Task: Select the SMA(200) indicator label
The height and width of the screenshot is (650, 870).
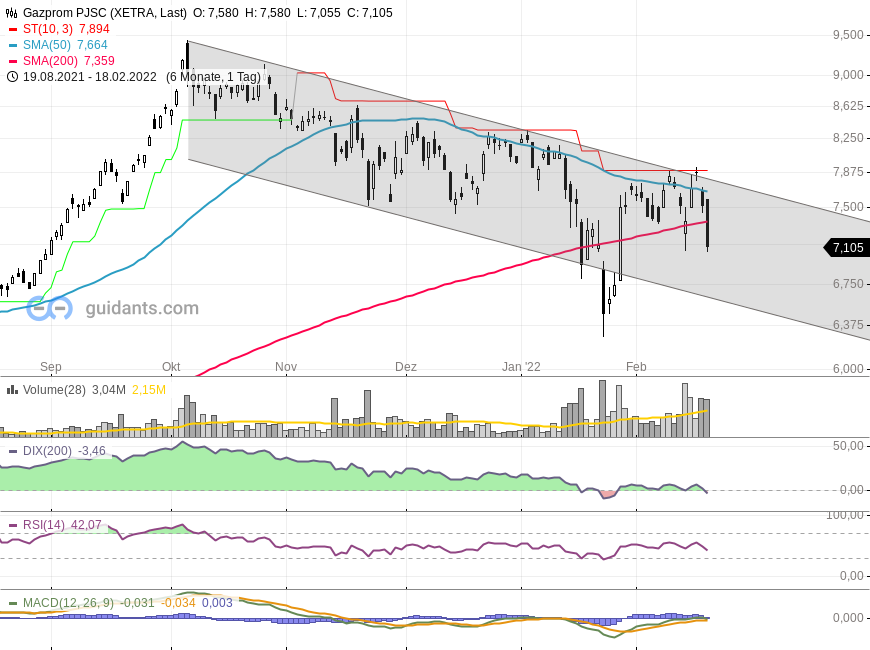Action: point(50,61)
